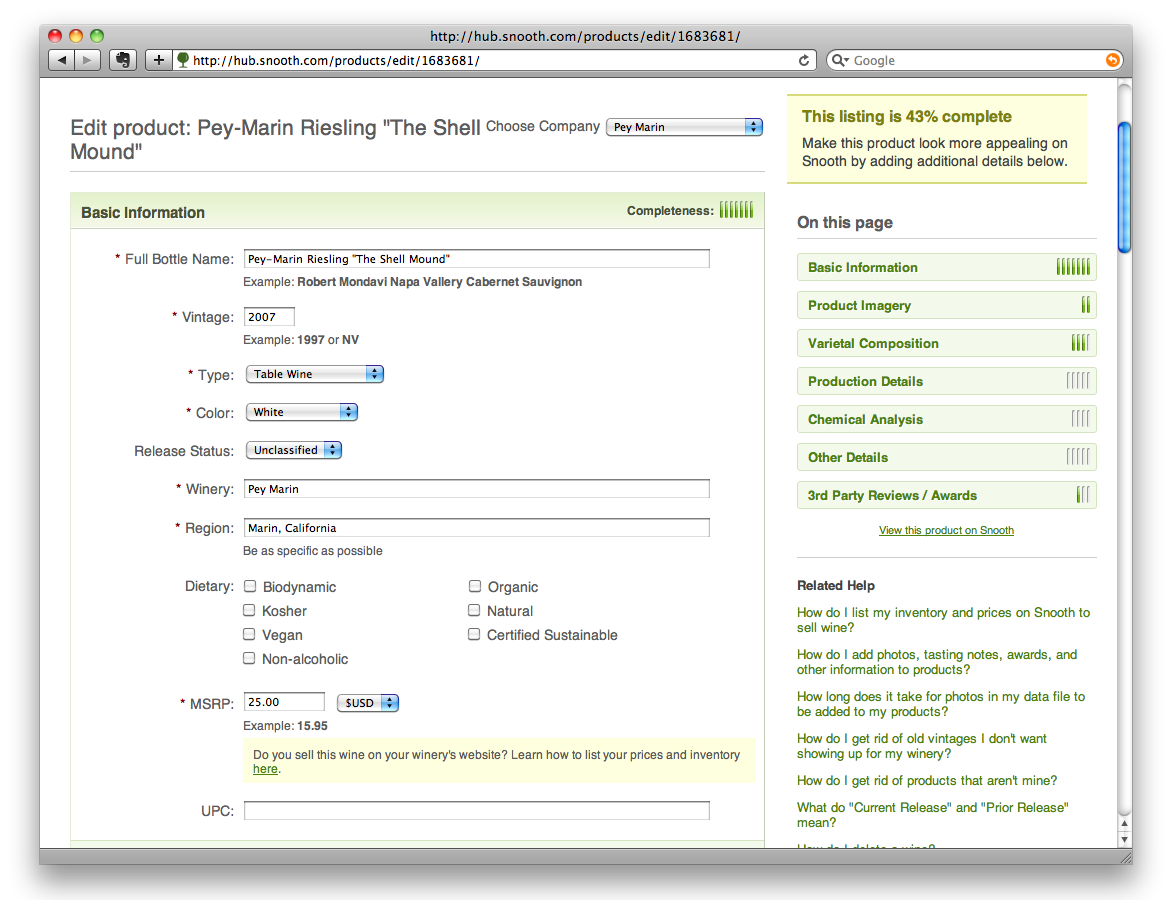Check the Non-alcoholic dietary option

(249, 659)
